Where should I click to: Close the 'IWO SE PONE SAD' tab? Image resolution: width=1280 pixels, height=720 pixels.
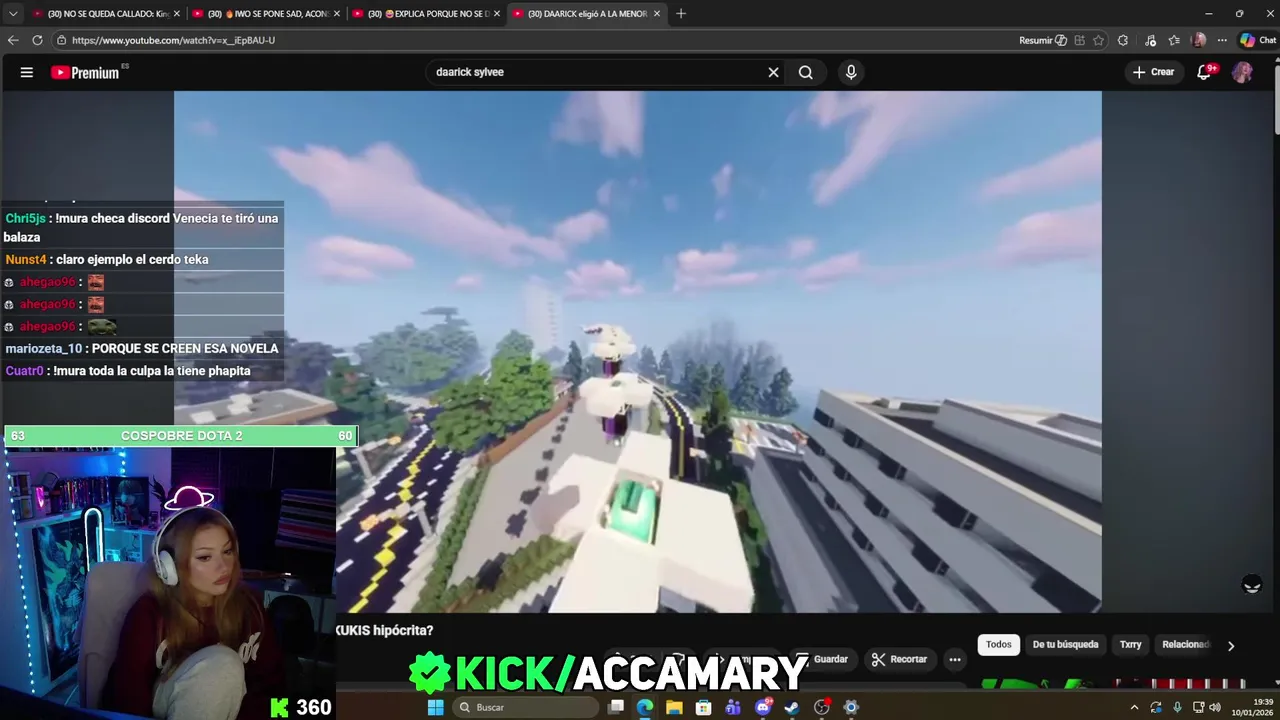tap(337, 13)
